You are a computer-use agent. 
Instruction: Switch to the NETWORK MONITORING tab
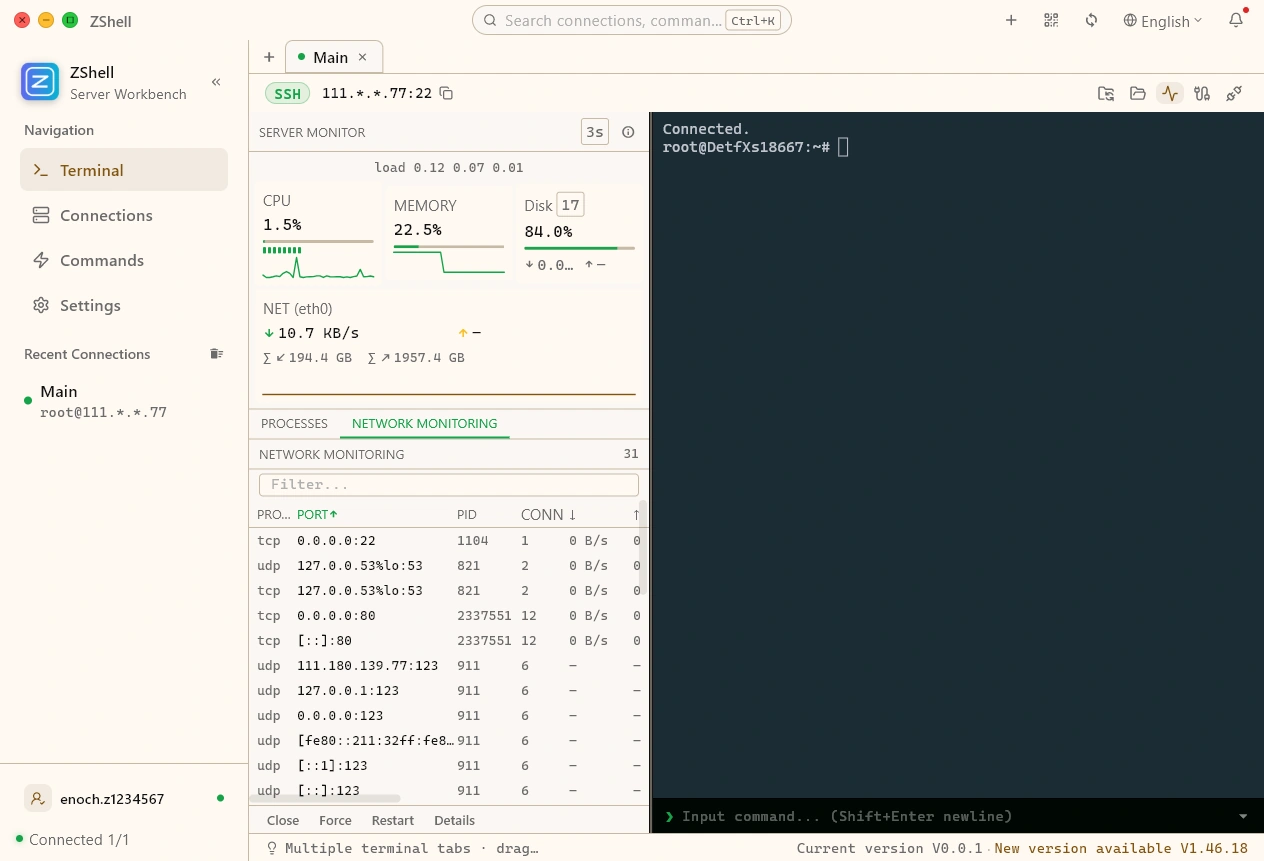[424, 424]
